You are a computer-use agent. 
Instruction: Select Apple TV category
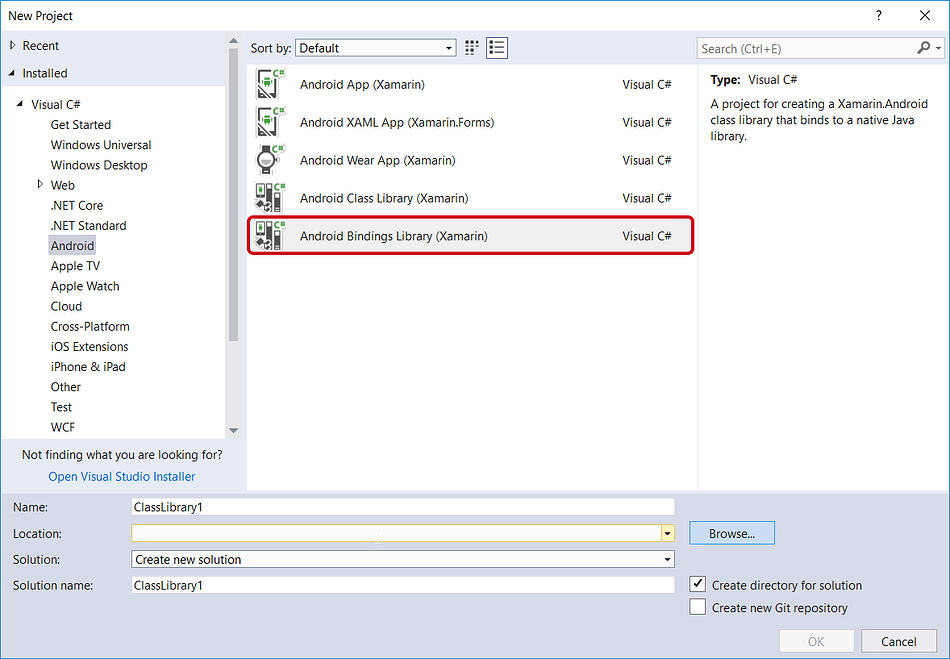[x=75, y=266]
